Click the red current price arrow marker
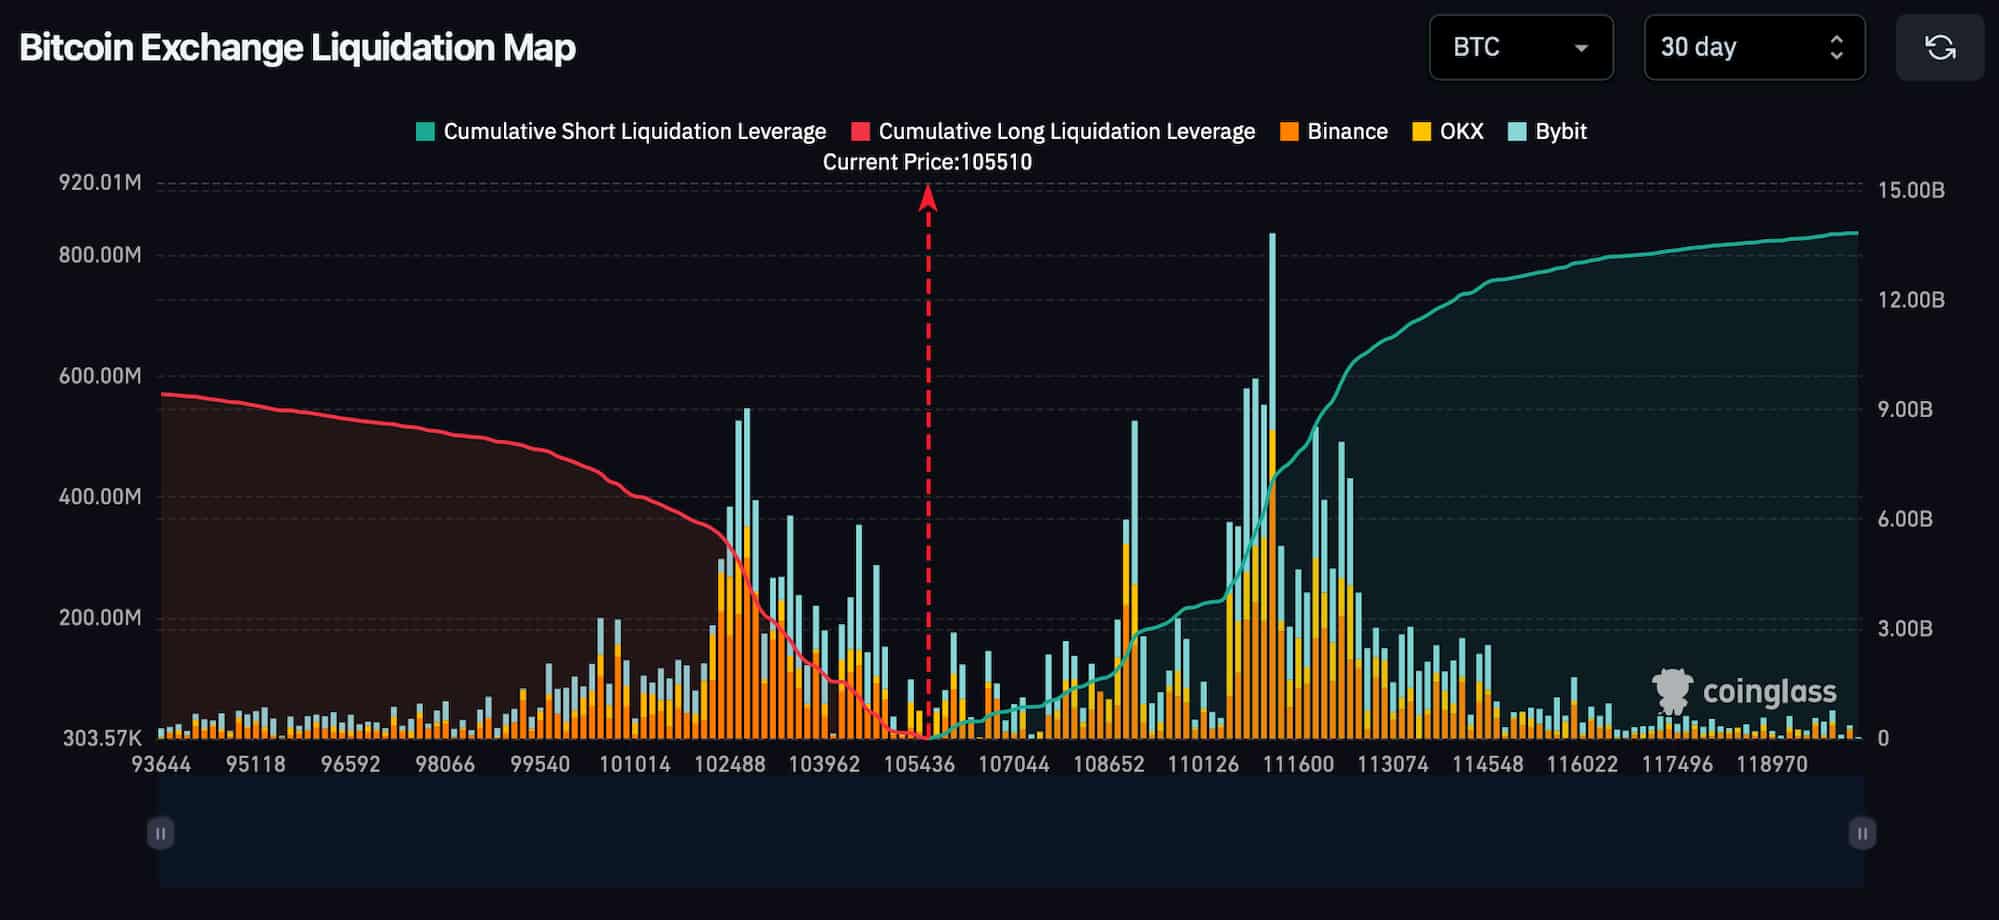Image resolution: width=1999 pixels, height=920 pixels. coord(928,199)
